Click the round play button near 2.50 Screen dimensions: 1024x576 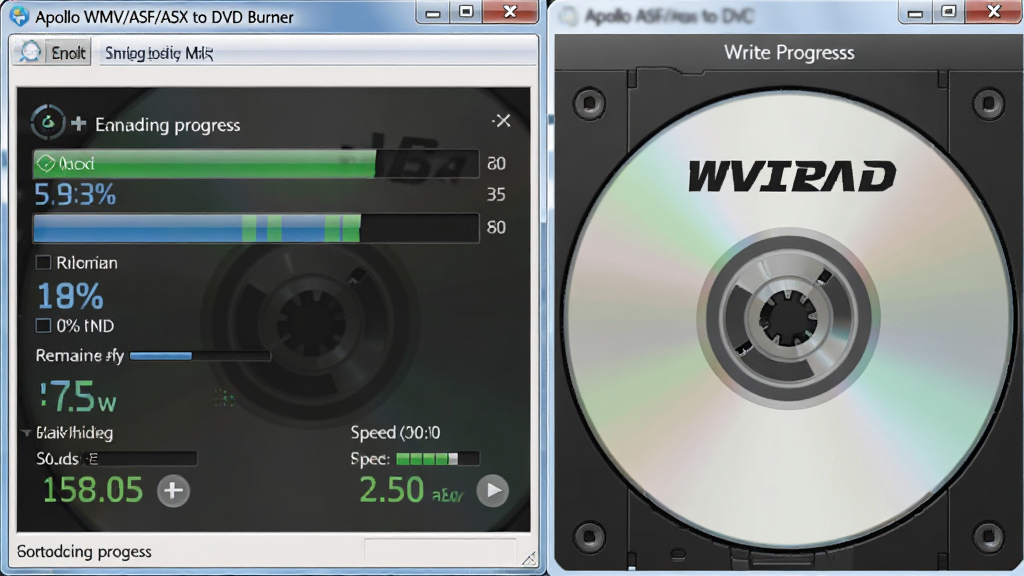(493, 490)
